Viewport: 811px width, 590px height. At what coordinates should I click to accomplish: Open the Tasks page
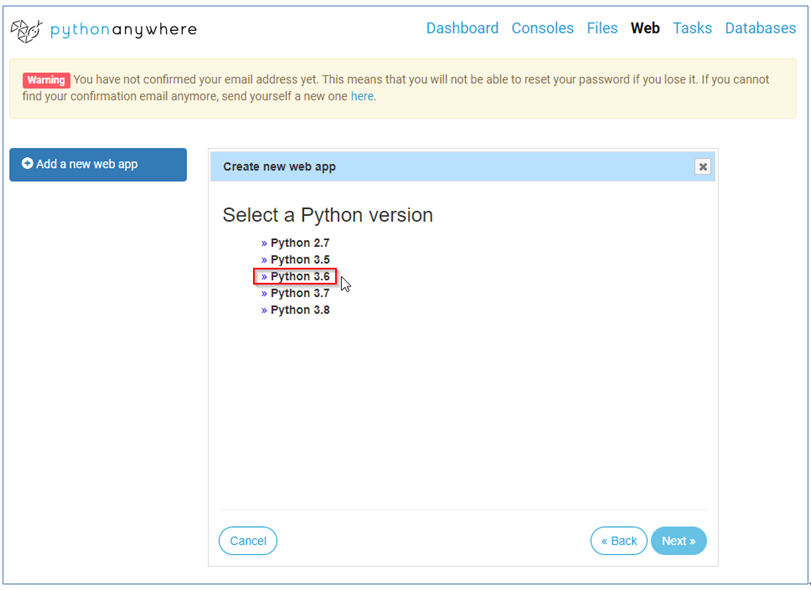click(692, 28)
